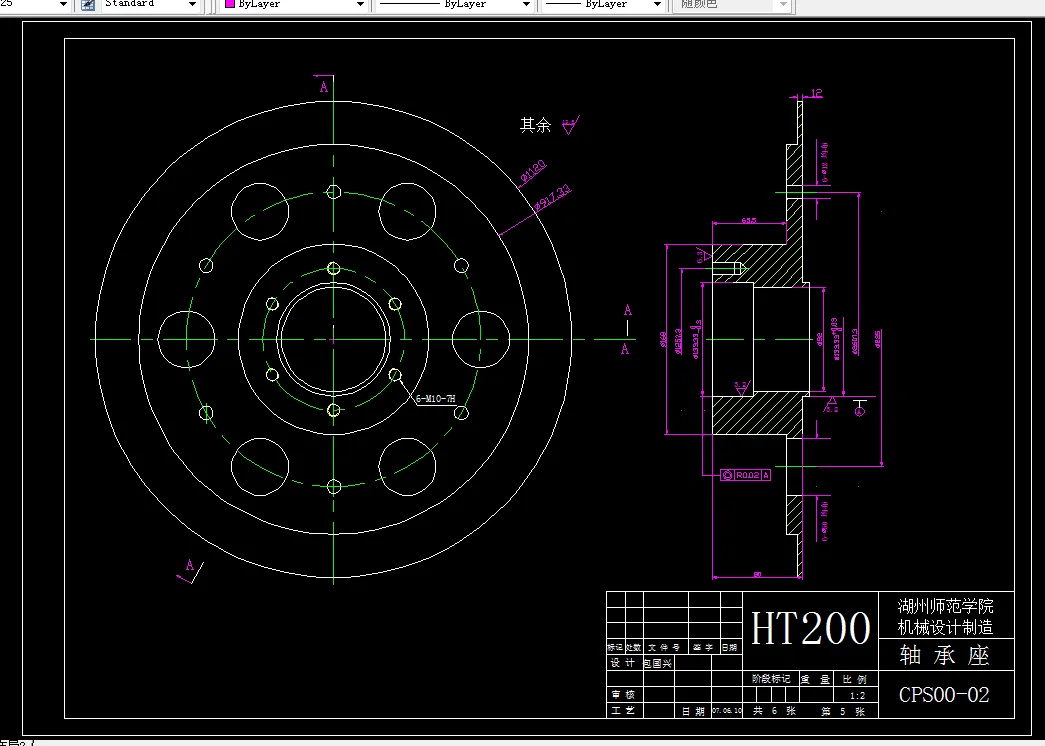Select the date value 07.06.10
The width and height of the screenshot is (1045, 746).
[x=726, y=711]
